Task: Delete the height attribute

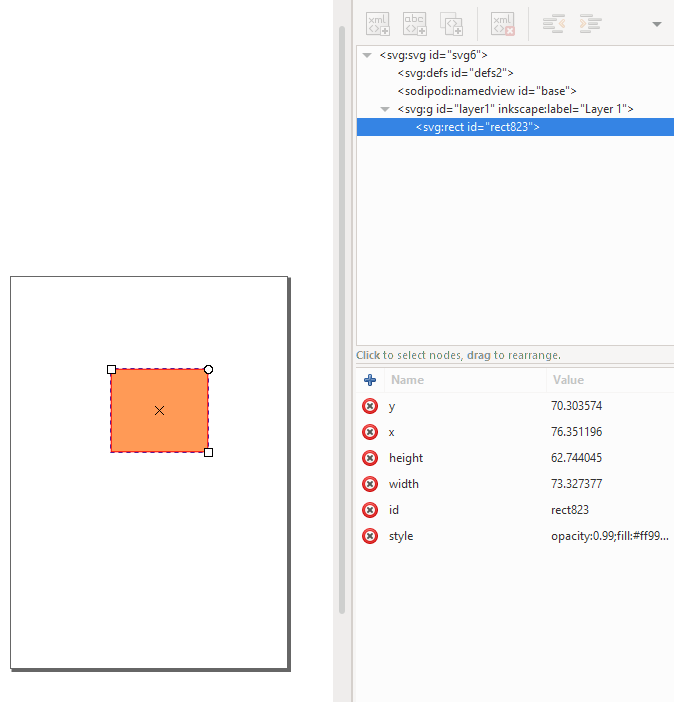Action: 370,458
